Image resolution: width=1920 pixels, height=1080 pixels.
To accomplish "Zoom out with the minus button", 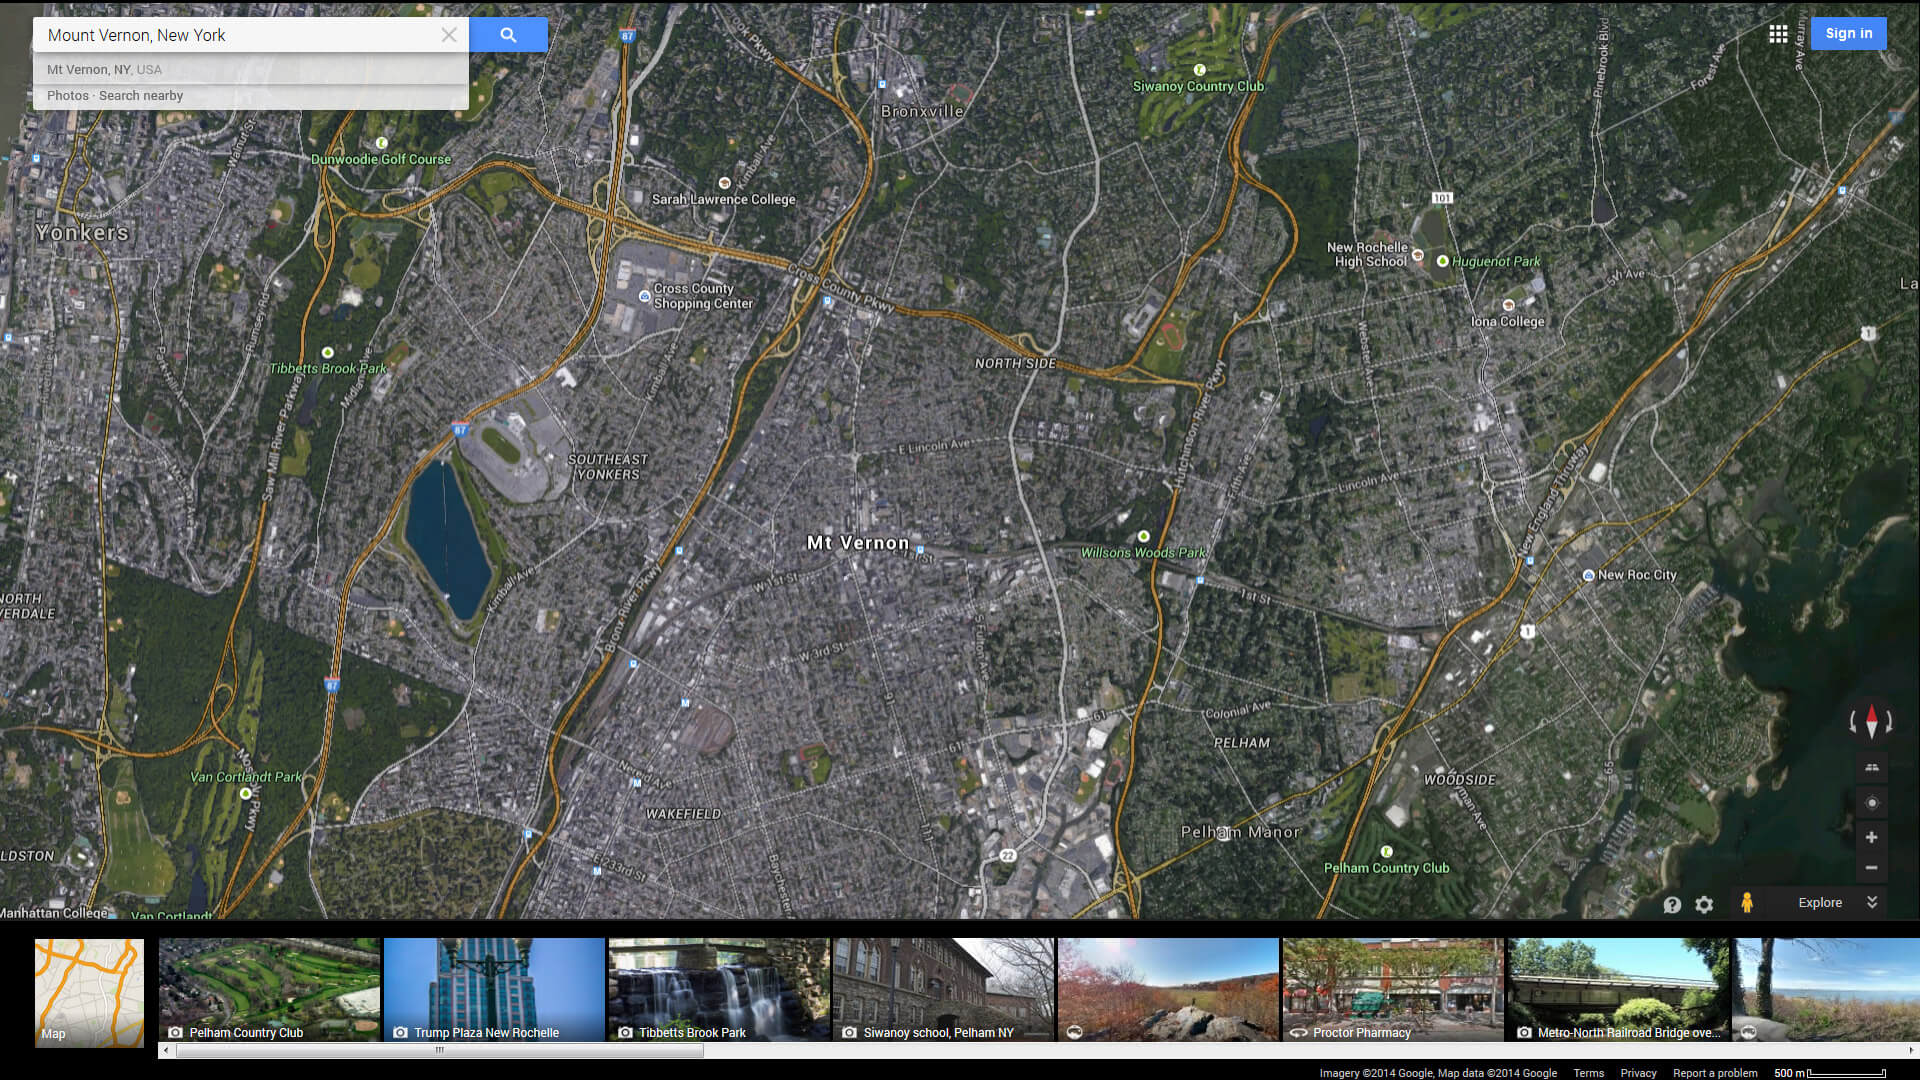I will pos(1871,868).
